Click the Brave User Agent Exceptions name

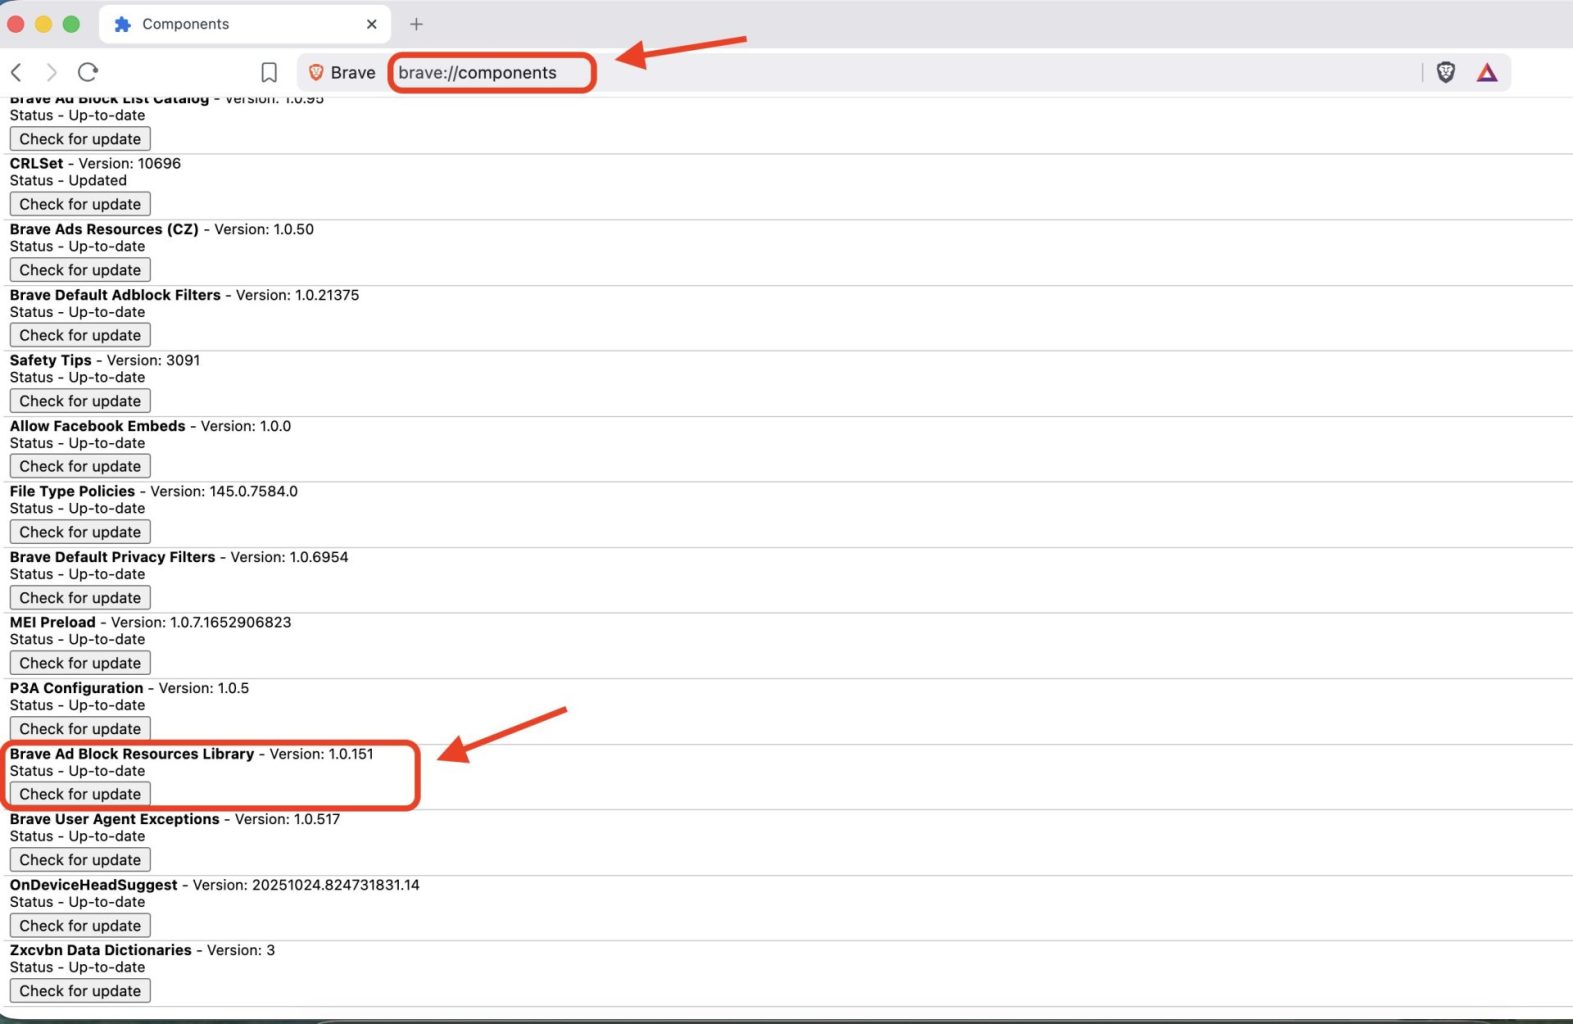click(x=115, y=819)
